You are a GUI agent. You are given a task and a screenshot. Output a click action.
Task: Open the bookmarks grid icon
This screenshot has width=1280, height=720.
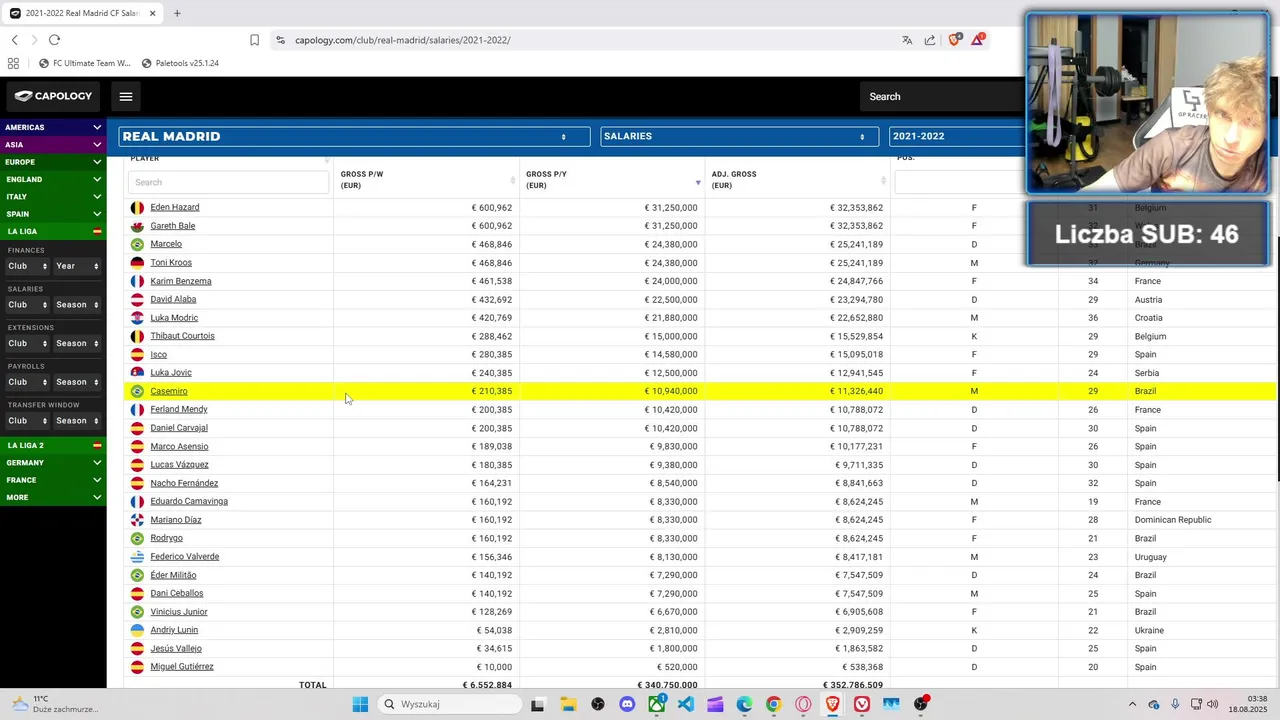[13, 63]
